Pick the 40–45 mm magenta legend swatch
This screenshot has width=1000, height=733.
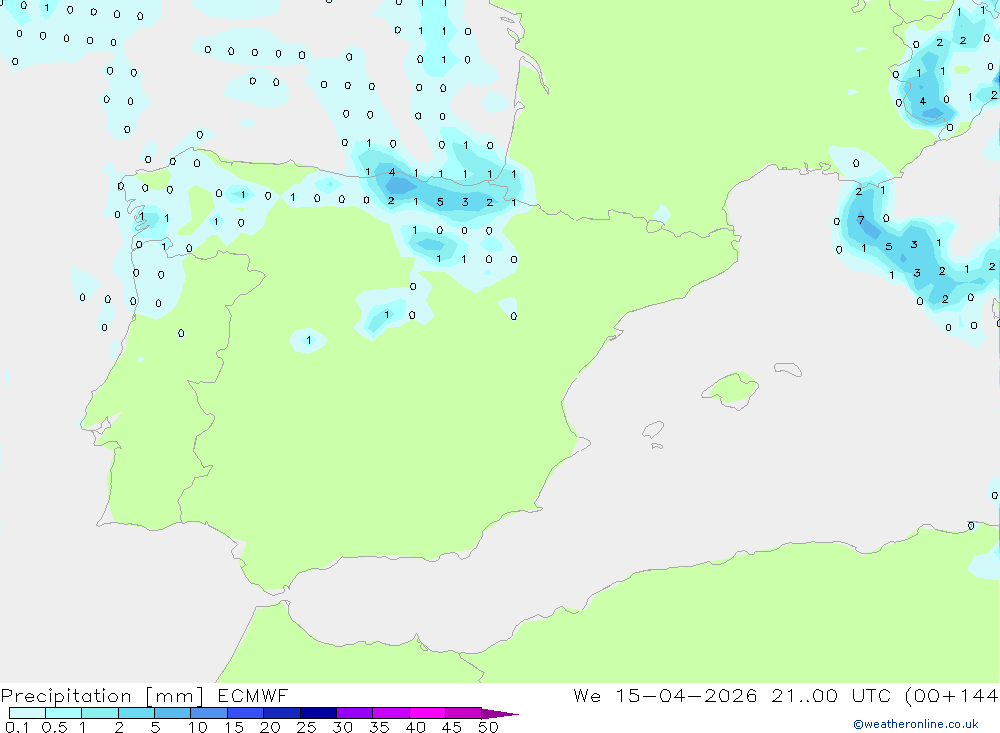(x=427, y=713)
